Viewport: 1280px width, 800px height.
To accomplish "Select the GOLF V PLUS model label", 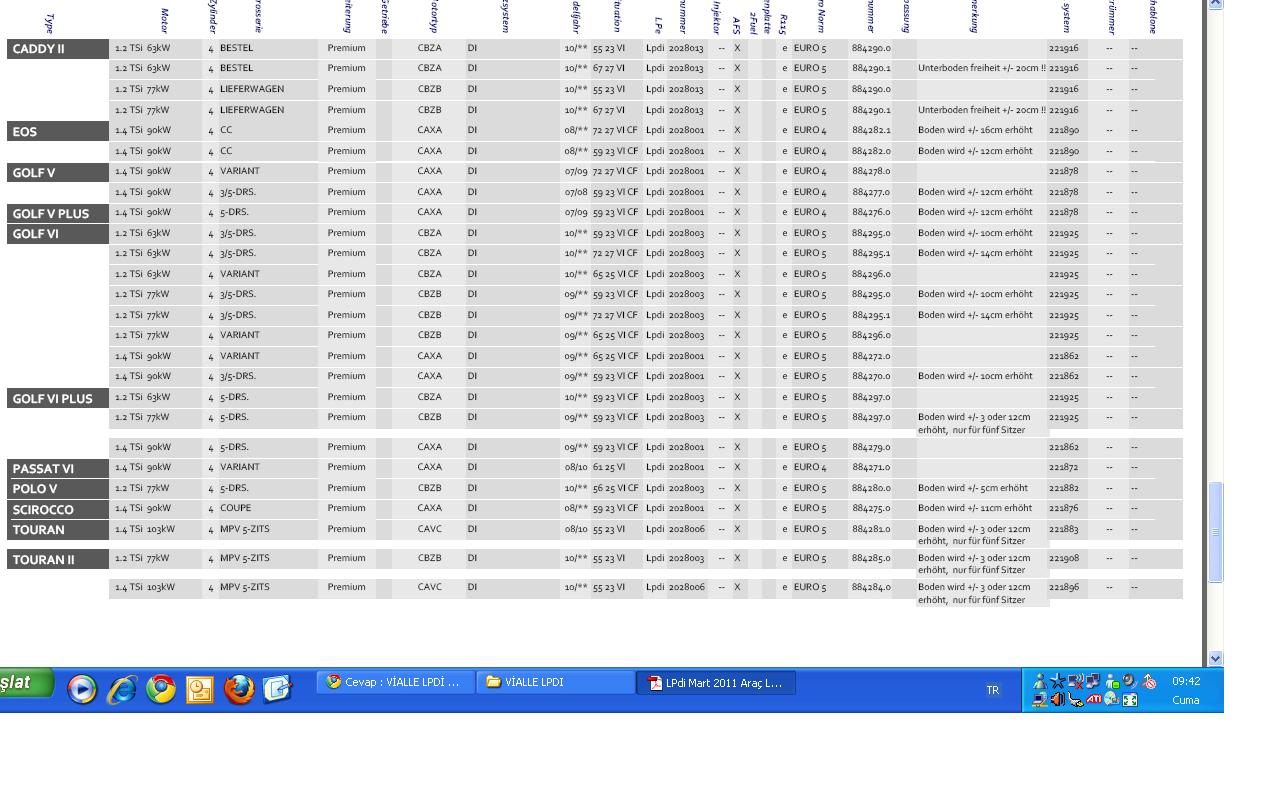I will click(58, 213).
